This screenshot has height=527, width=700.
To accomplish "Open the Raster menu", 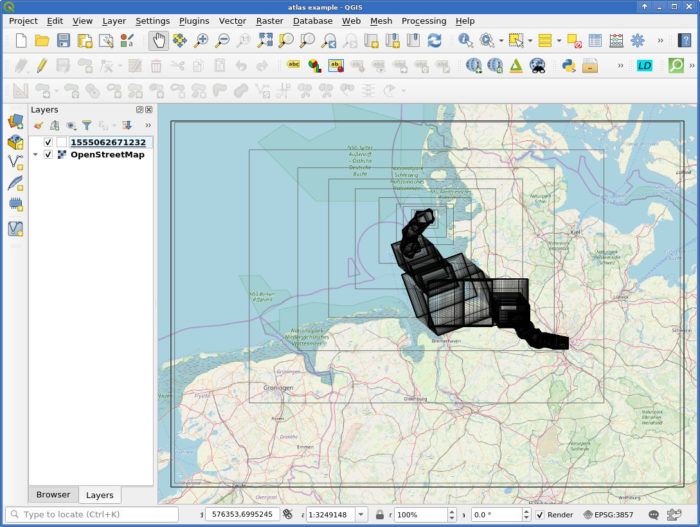I will 269,21.
